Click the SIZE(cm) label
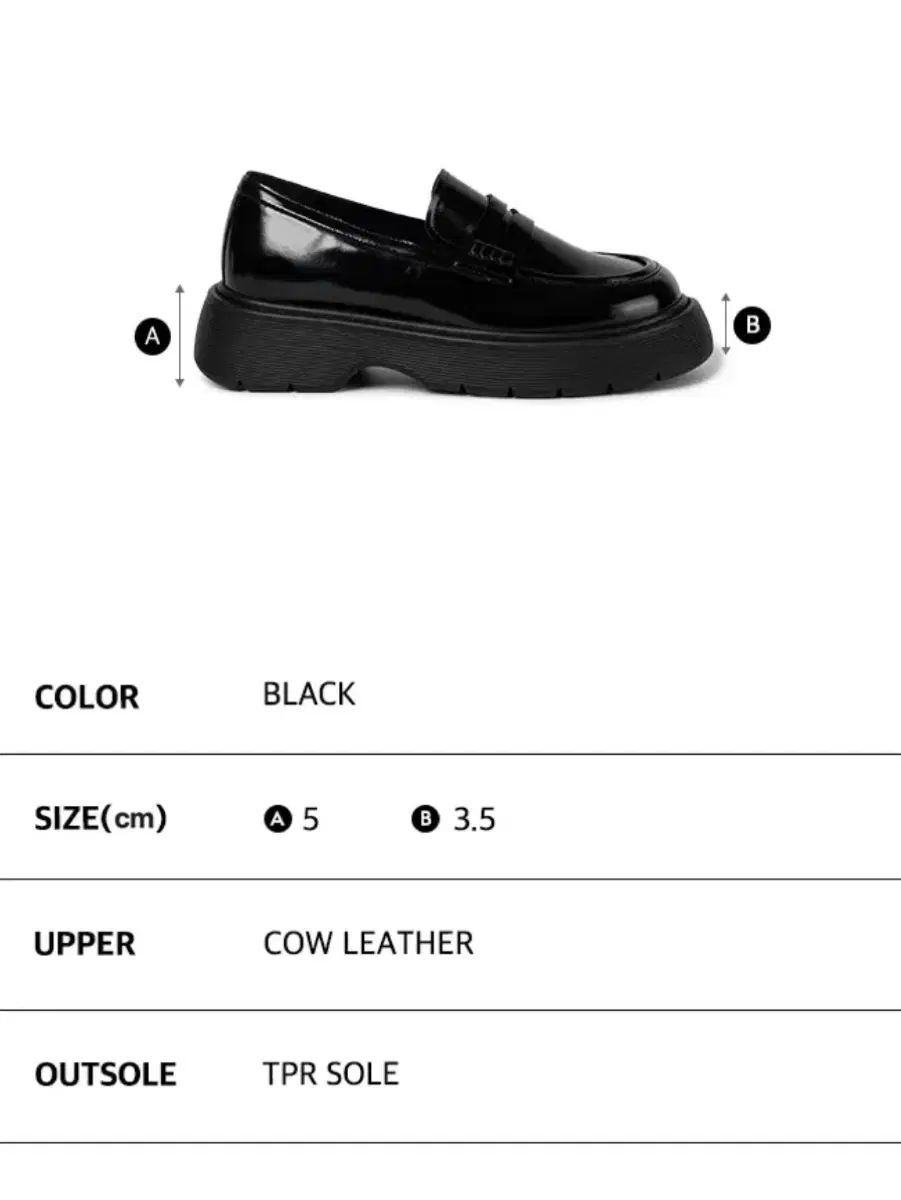The image size is (901, 1200). [x=100, y=819]
